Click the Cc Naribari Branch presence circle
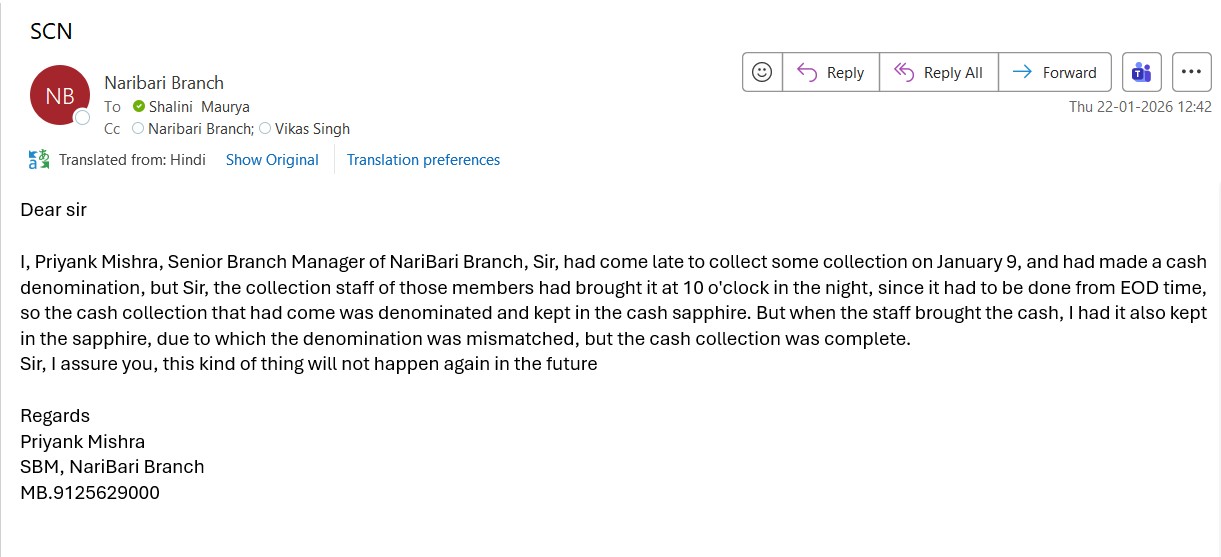The width and height of the screenshot is (1221, 557). click(138, 129)
